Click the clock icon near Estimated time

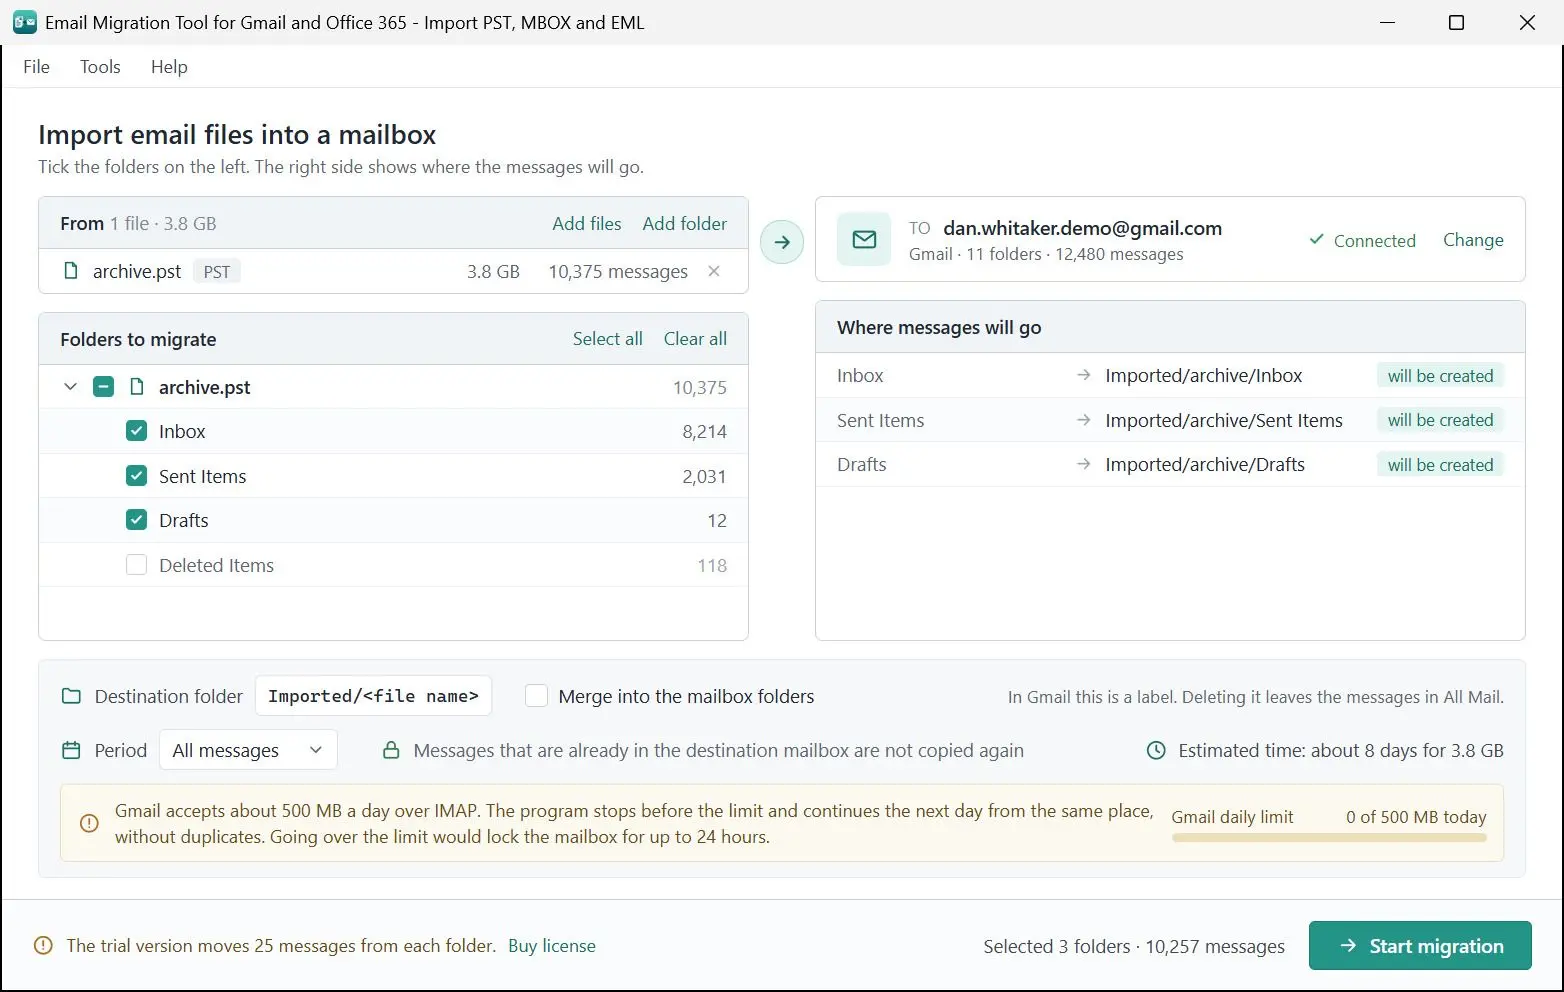(x=1156, y=750)
